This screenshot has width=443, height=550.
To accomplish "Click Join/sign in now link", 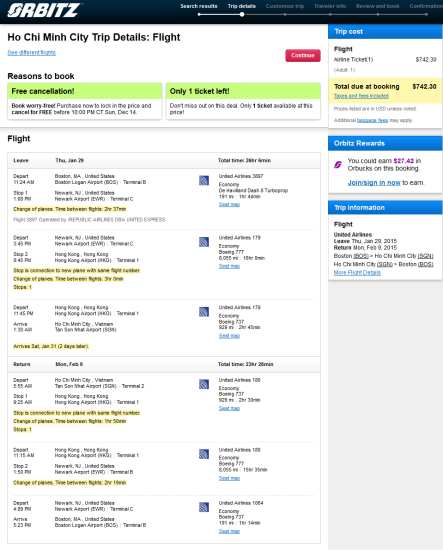I will coord(374,183).
